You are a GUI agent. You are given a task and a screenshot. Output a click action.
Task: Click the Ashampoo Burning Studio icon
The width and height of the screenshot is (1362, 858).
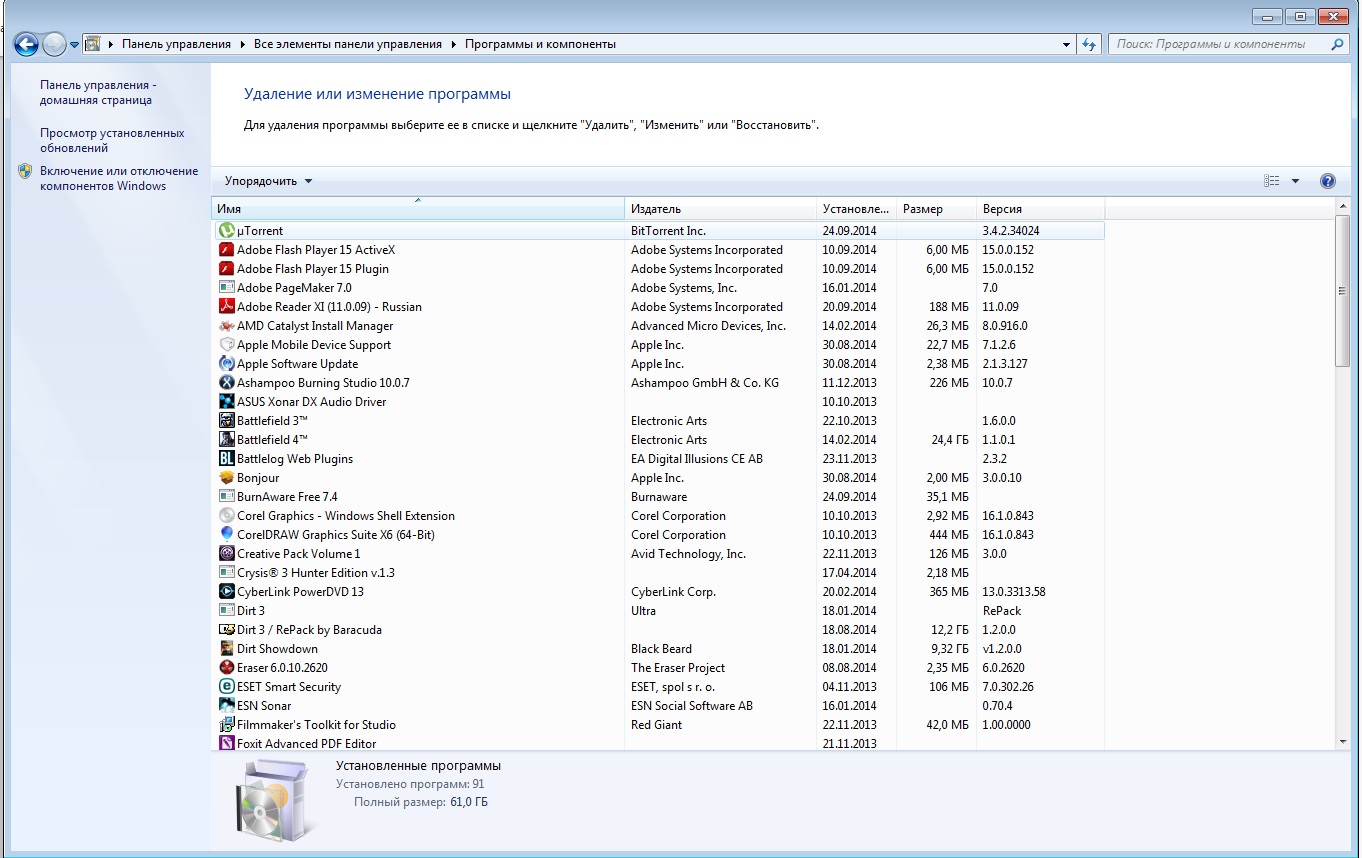click(x=227, y=383)
